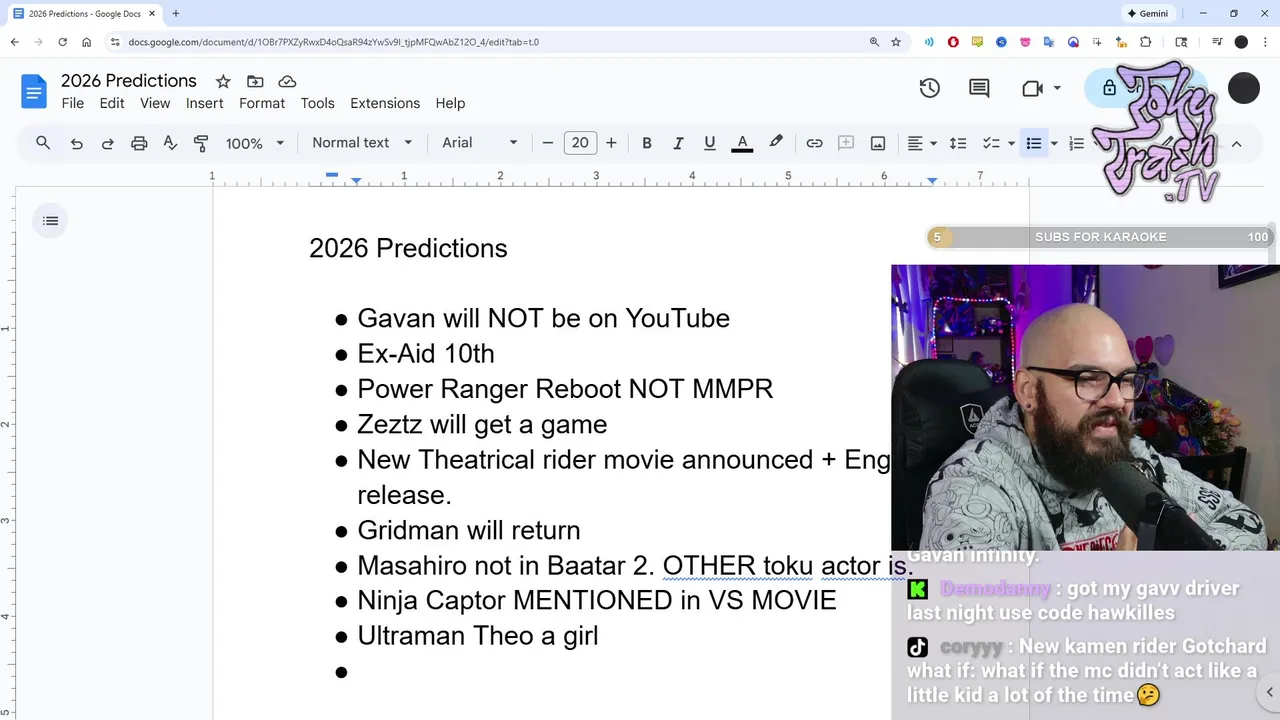
Task: View the document cloud save status
Action: (287, 81)
